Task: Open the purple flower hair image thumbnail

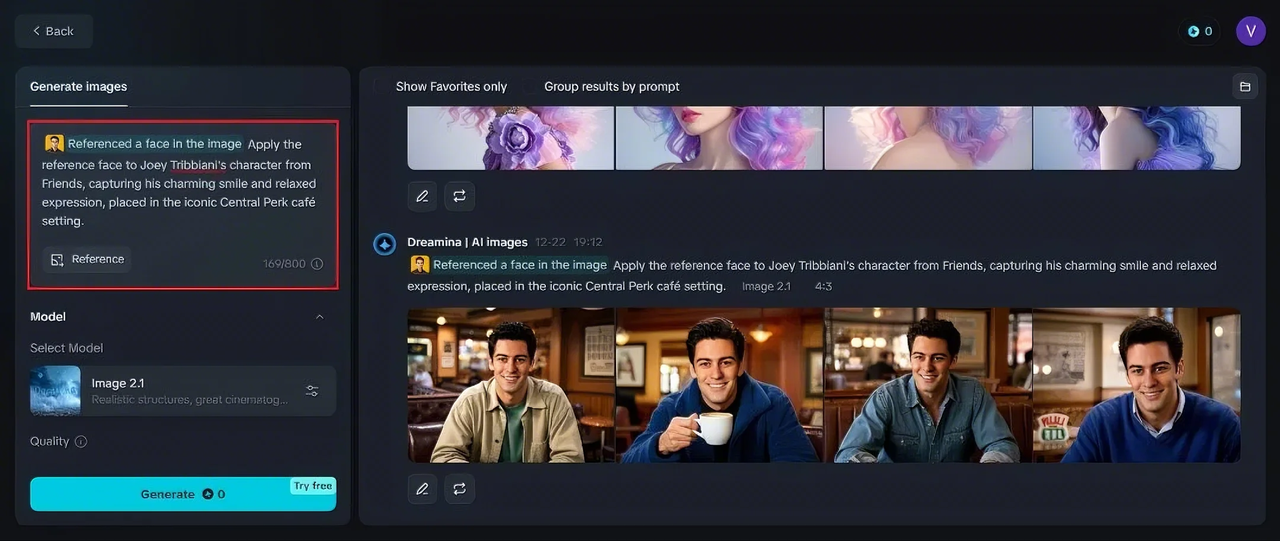Action: pos(511,138)
